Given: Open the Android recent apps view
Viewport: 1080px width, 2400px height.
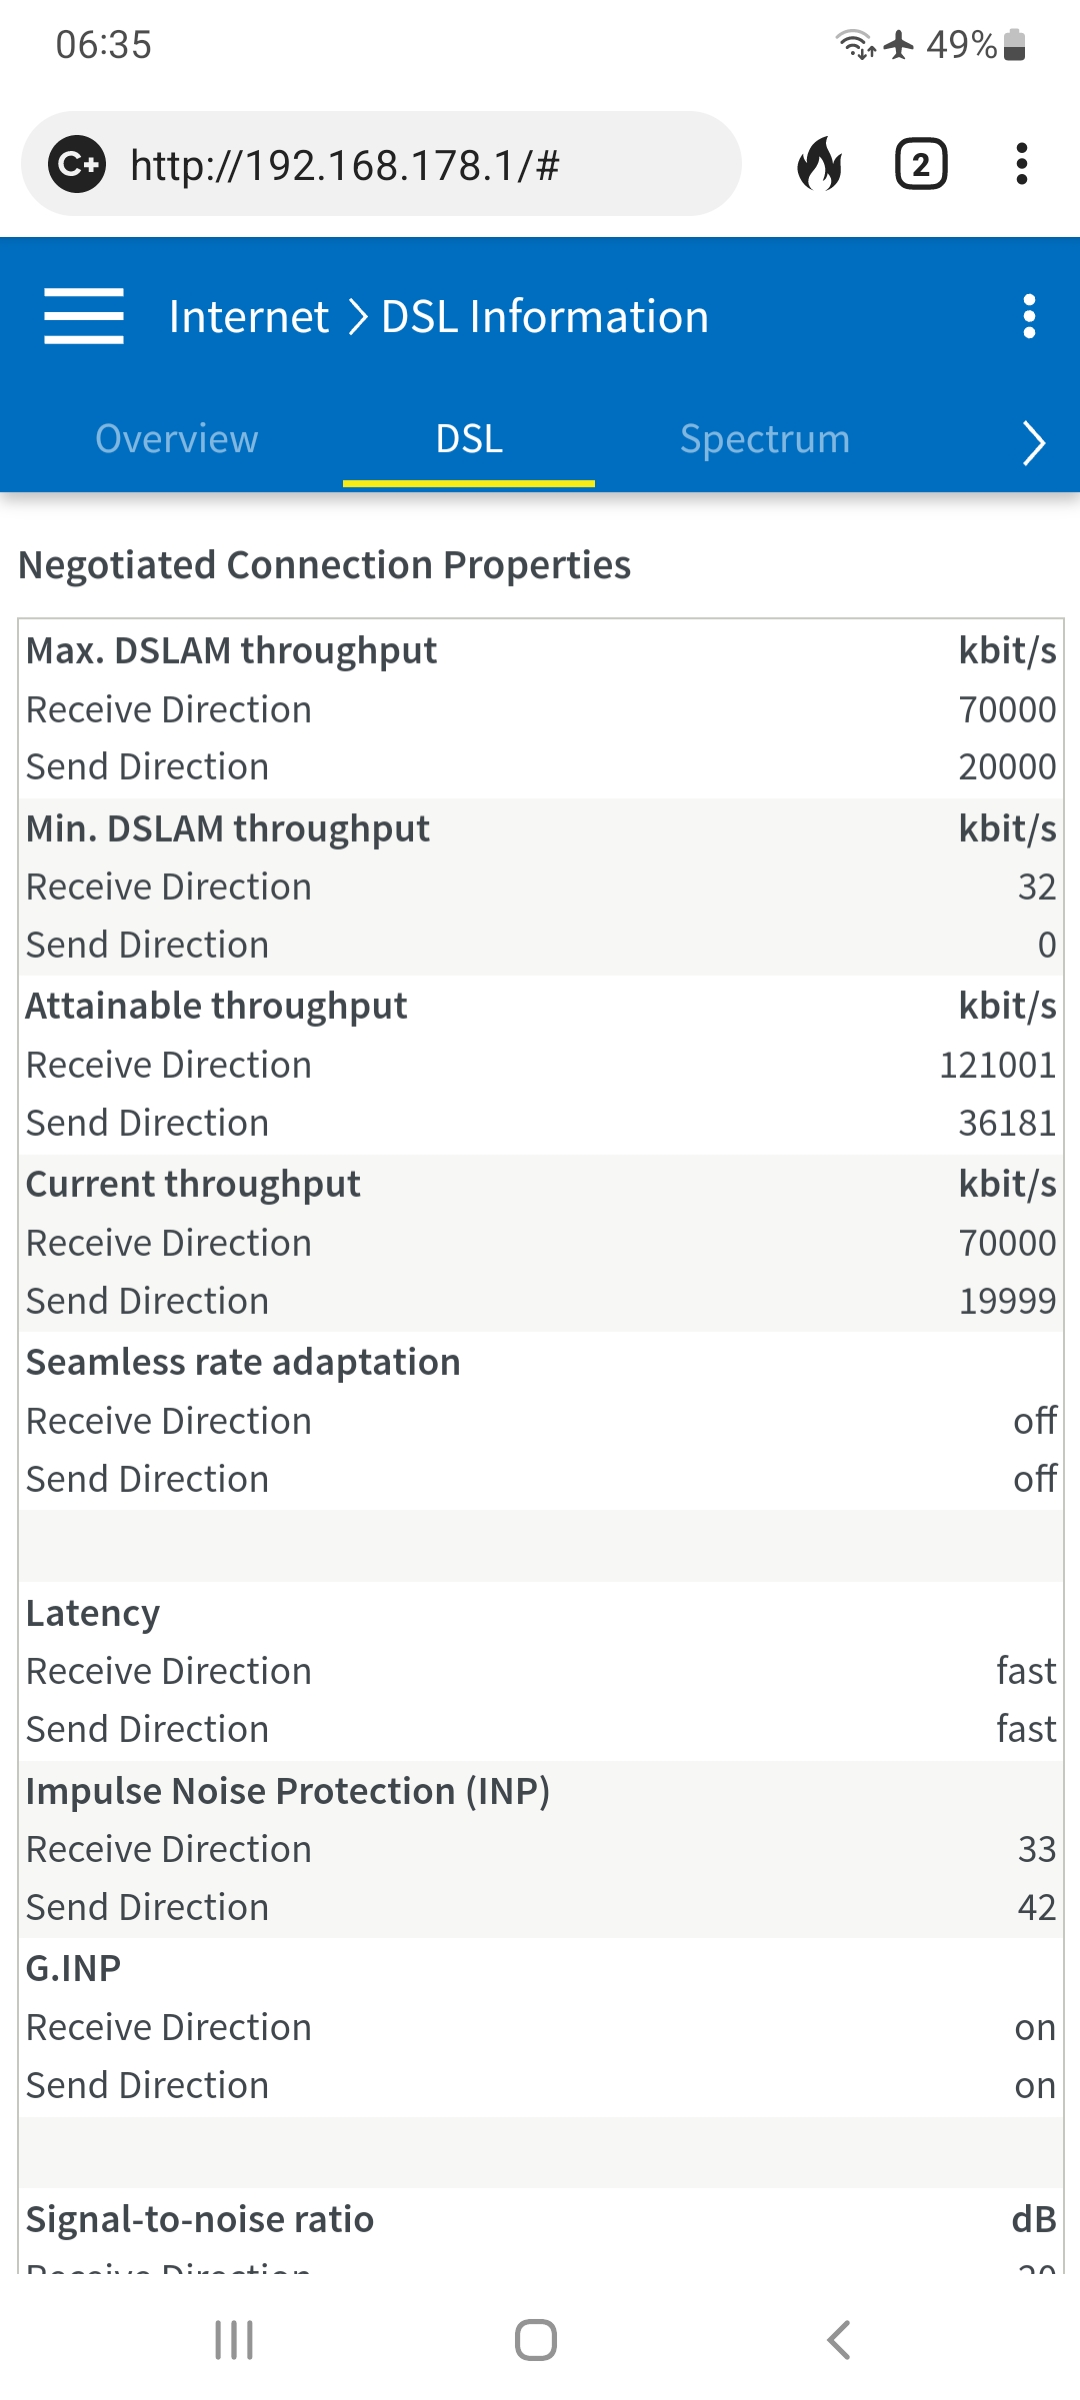Looking at the screenshot, I should tap(234, 2340).
